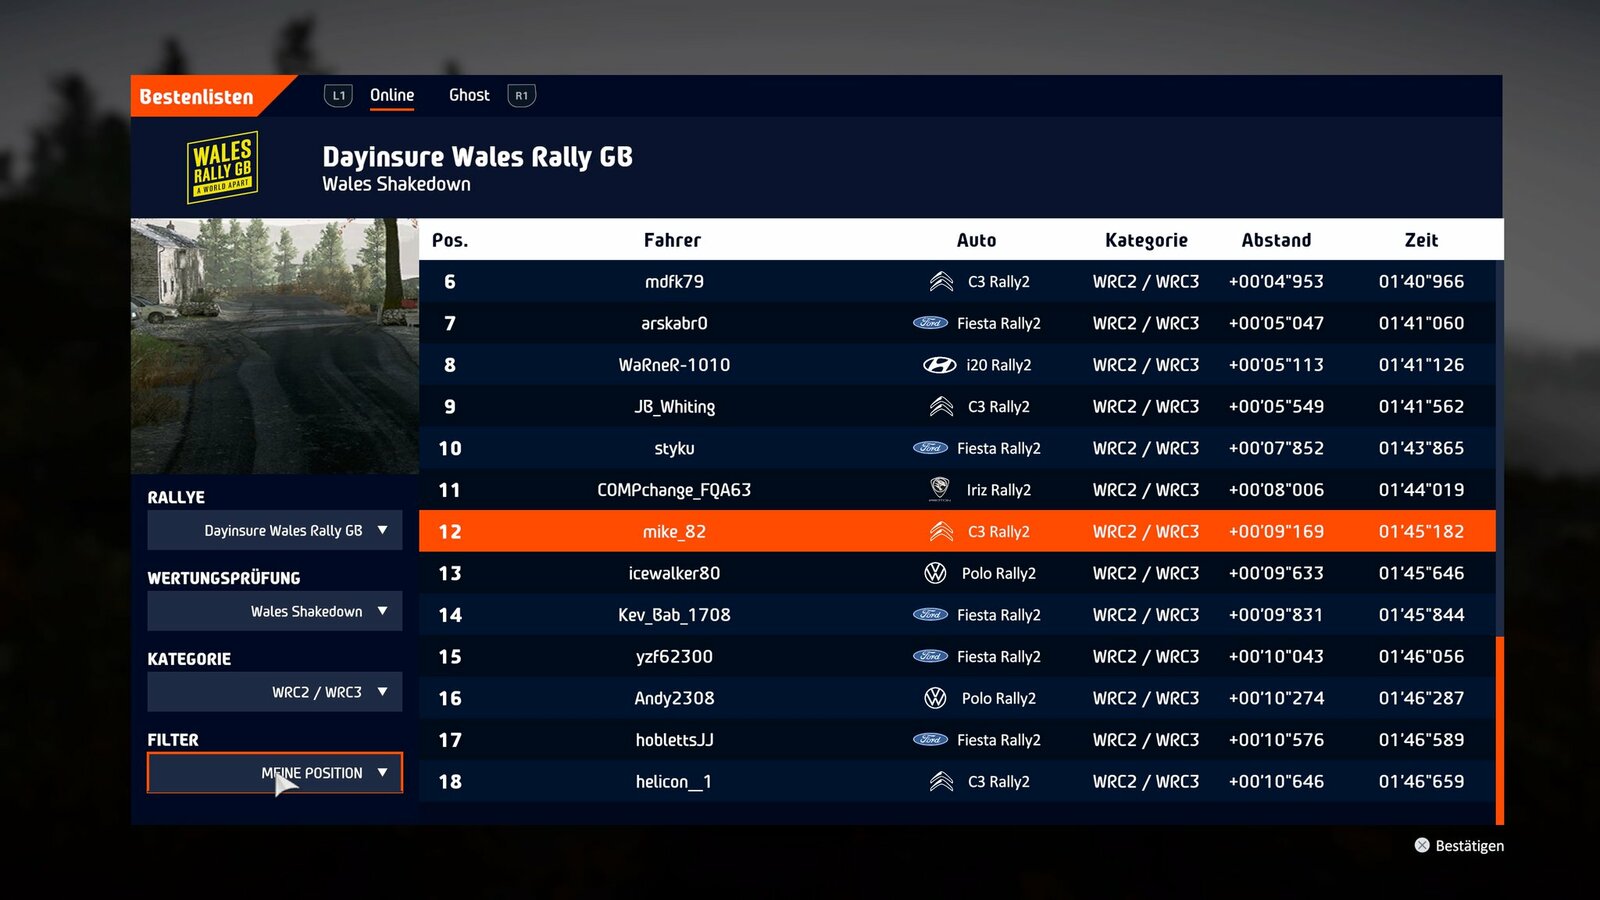Click position number 18

point(450,782)
